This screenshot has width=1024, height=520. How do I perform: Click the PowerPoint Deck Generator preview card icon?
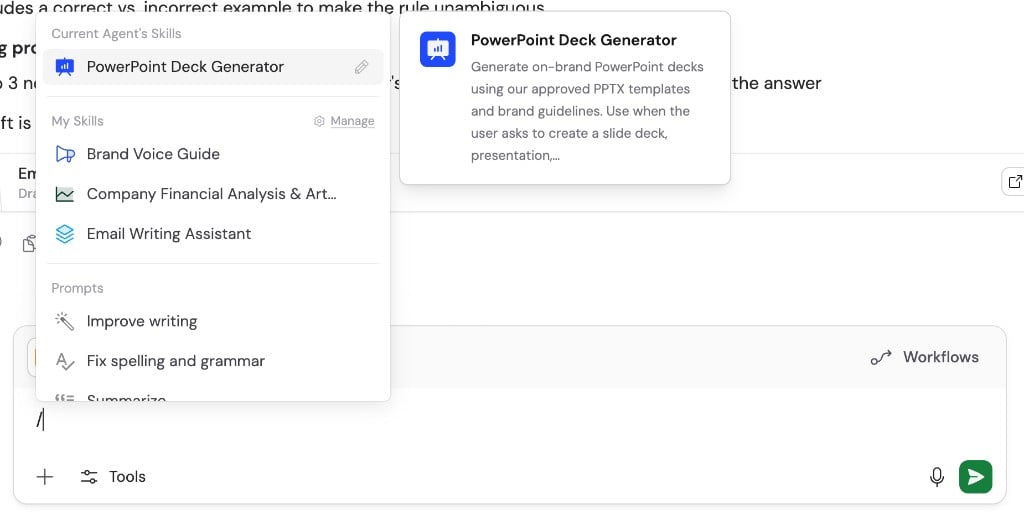(438, 49)
